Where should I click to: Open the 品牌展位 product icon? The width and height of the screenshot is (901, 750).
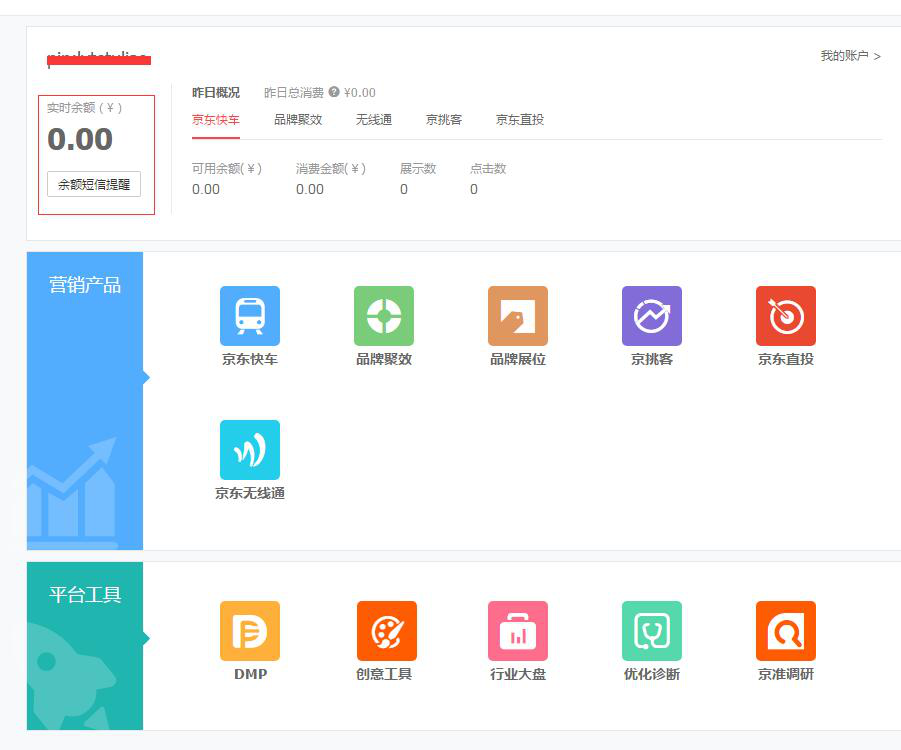tap(518, 316)
